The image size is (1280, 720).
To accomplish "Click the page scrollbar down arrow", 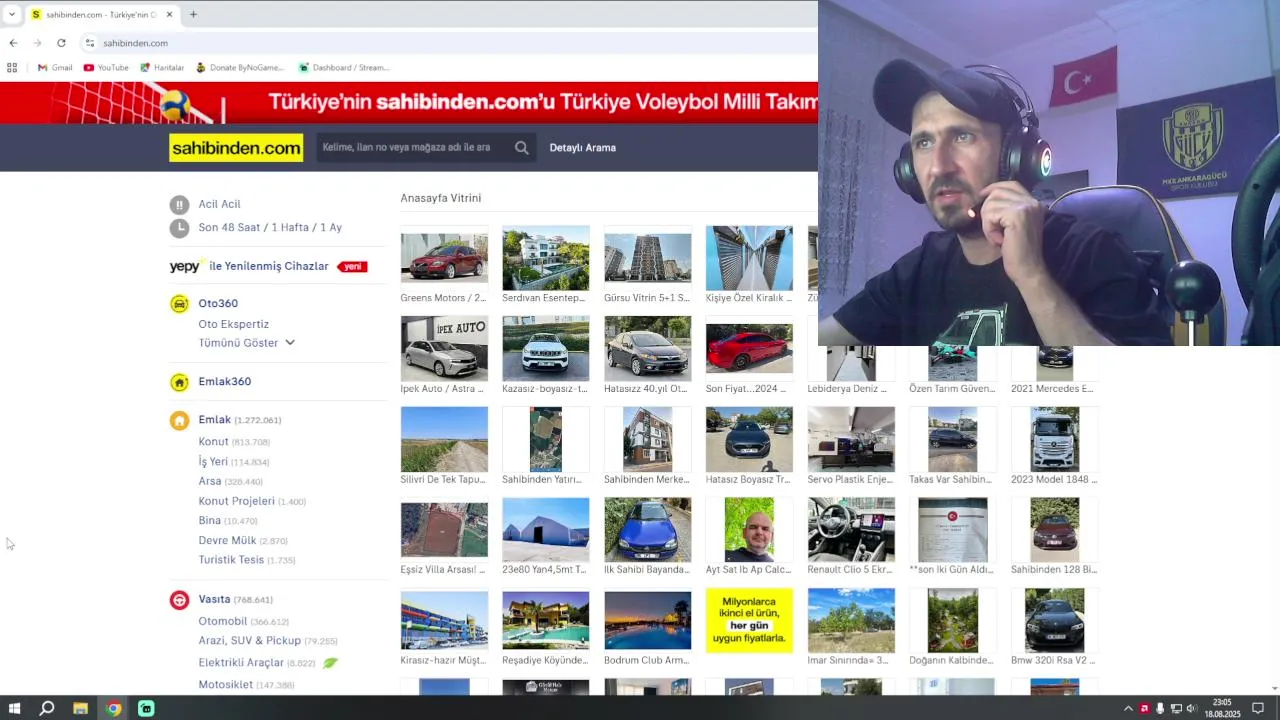I will pyautogui.click(x=1274, y=688).
